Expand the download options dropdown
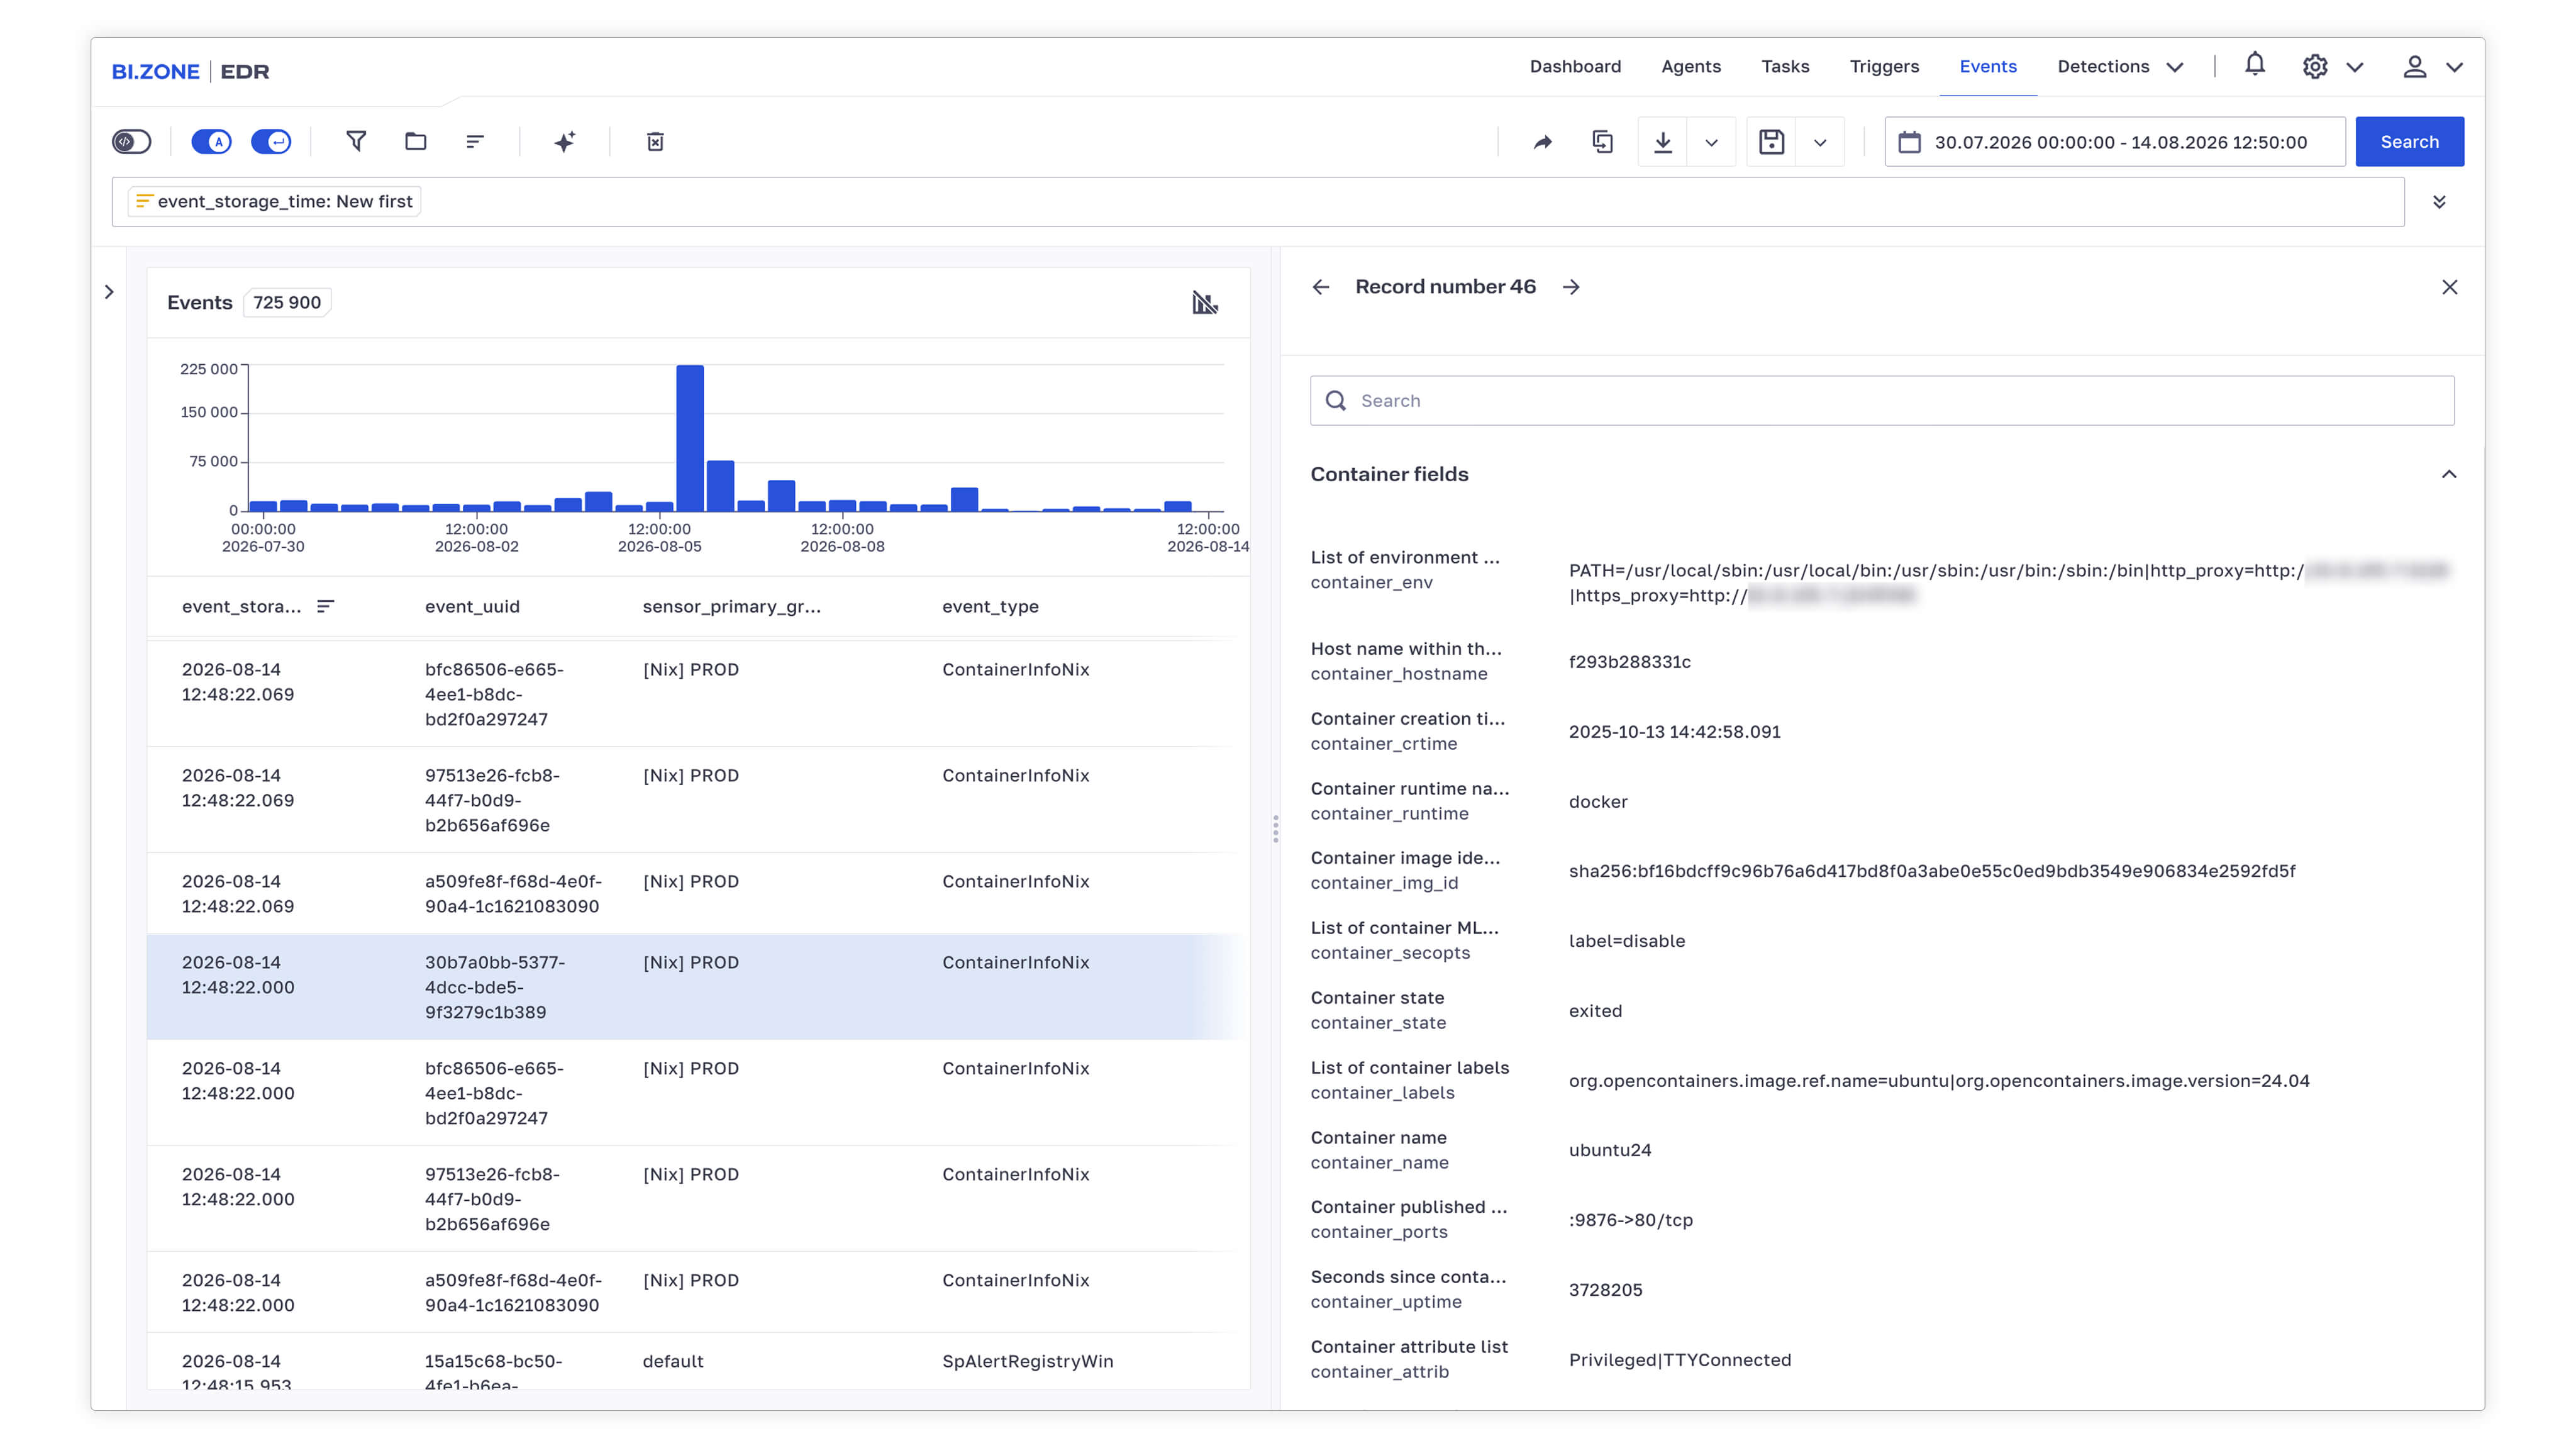 tap(1712, 142)
